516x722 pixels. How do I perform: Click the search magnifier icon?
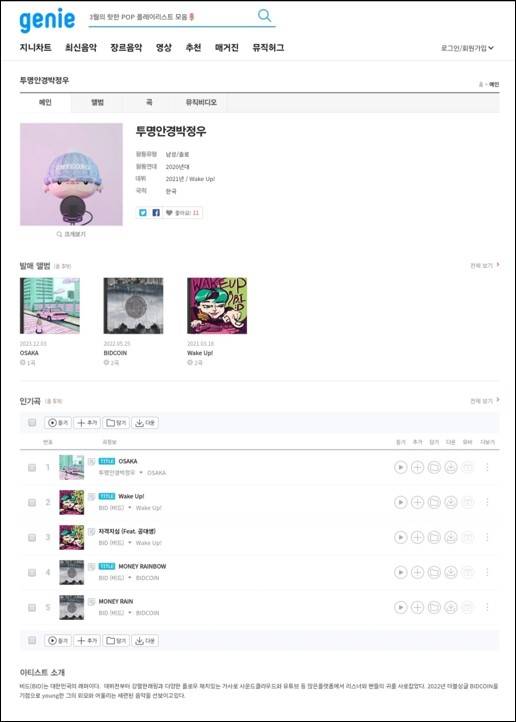pos(264,15)
